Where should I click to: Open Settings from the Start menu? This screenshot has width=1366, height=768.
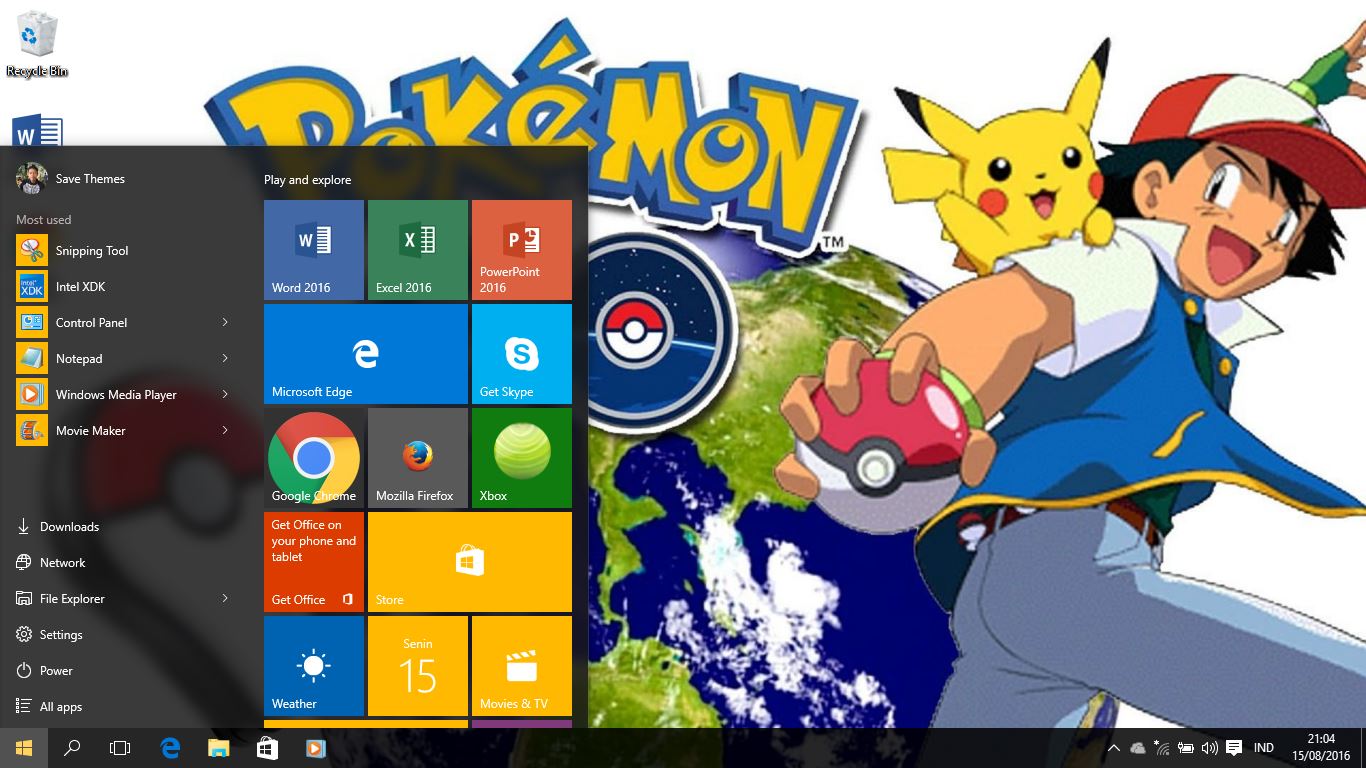point(124,635)
